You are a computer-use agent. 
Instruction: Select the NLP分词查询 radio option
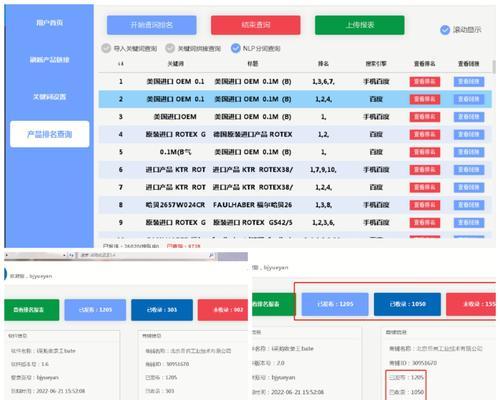(235, 48)
